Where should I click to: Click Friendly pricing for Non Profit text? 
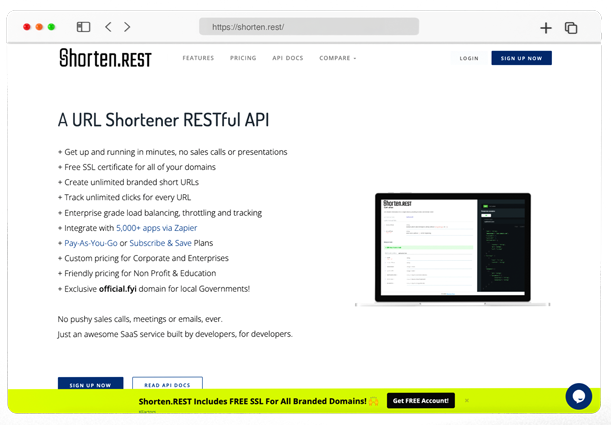click(140, 273)
